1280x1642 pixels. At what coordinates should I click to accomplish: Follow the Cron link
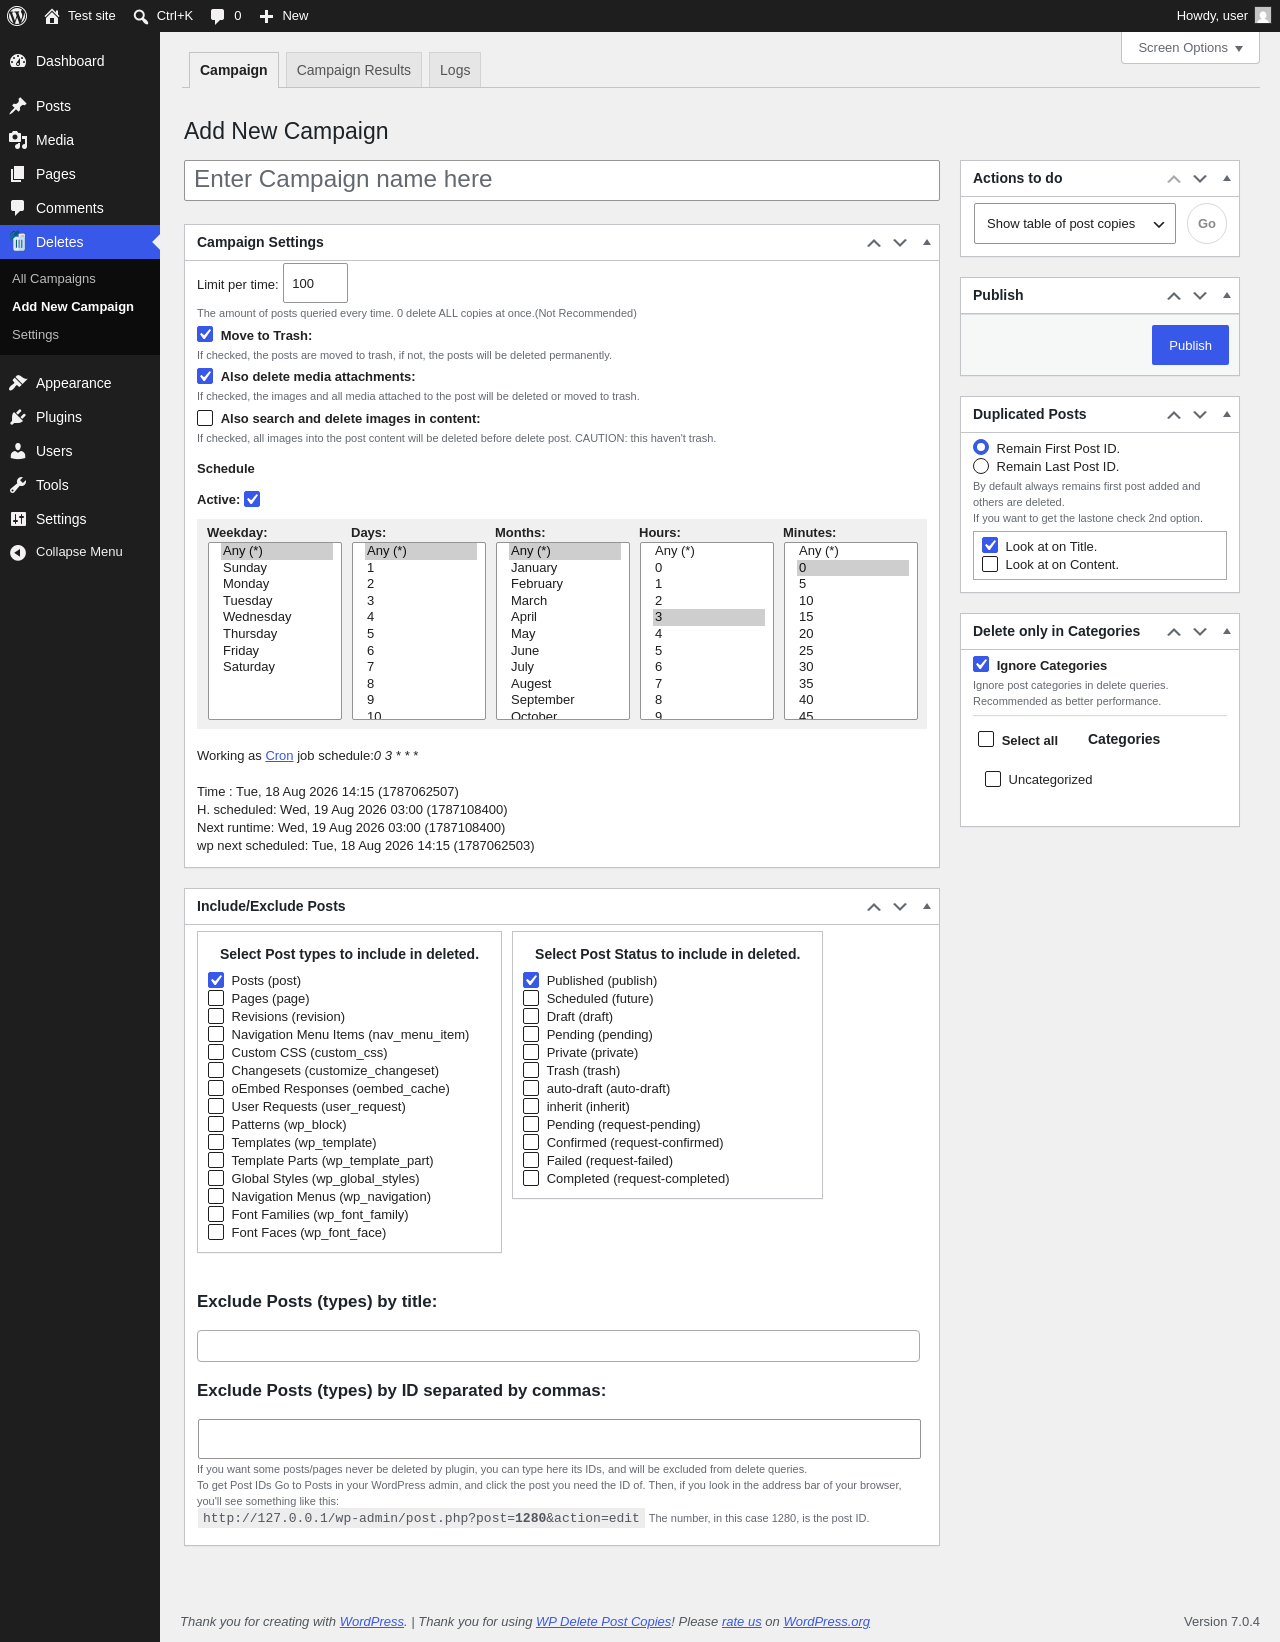[279, 756]
